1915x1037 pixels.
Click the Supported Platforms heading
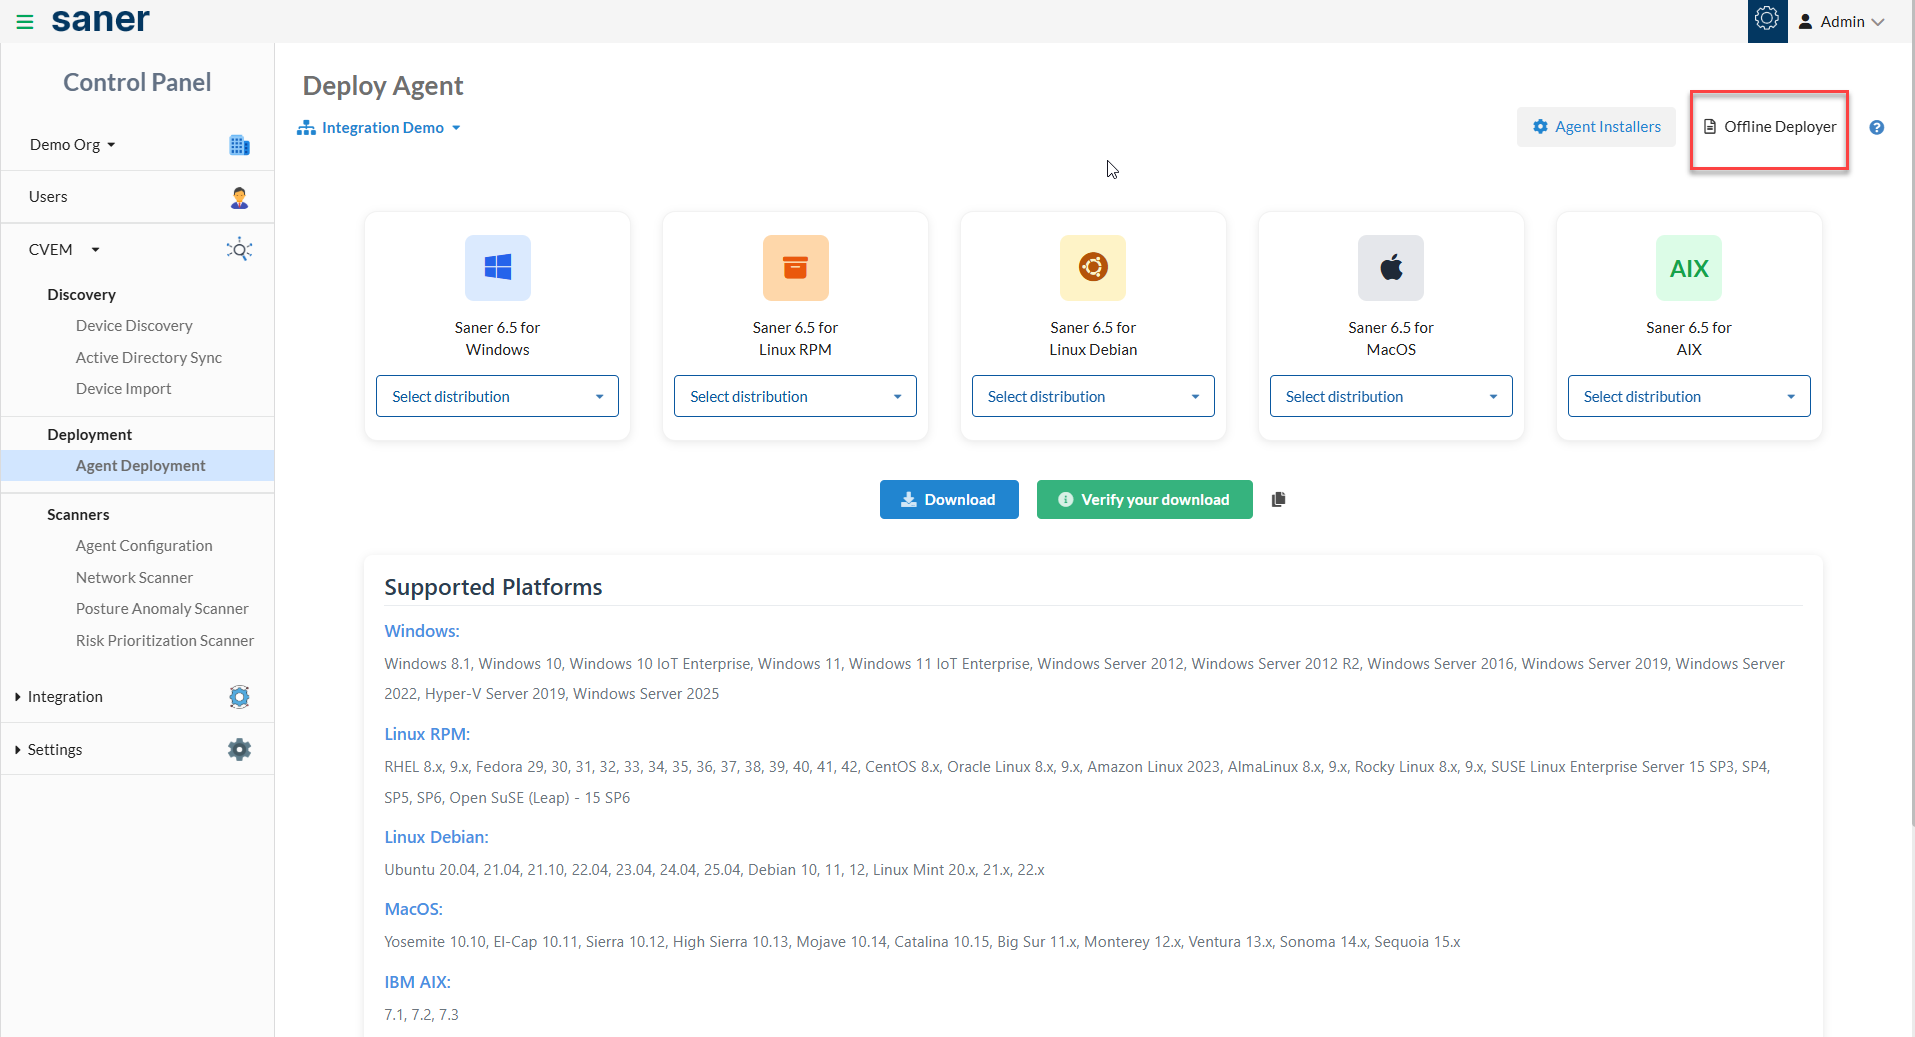point(493,587)
